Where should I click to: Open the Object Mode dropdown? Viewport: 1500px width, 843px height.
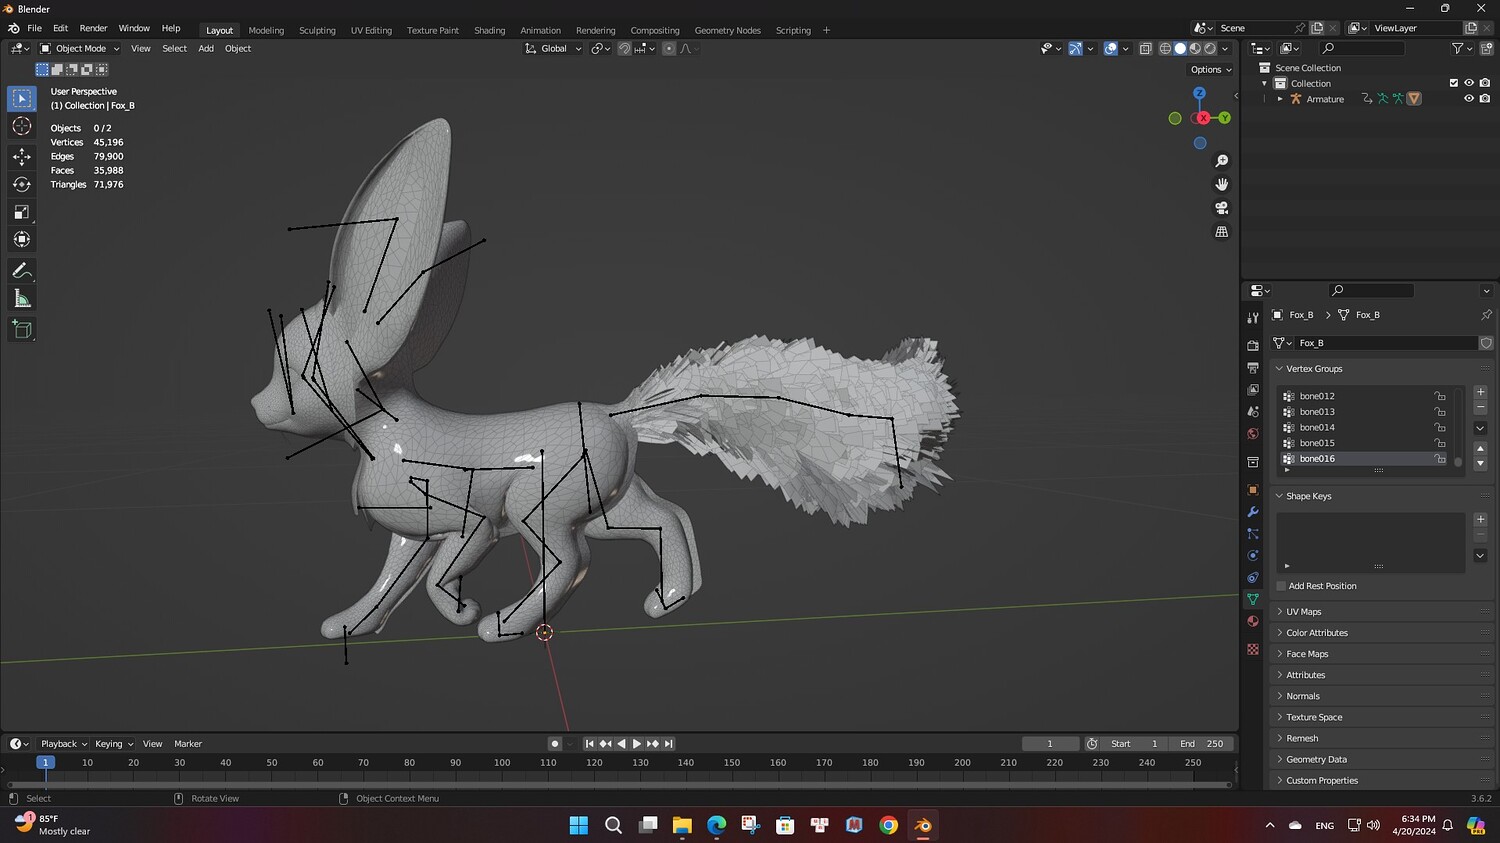(80, 48)
